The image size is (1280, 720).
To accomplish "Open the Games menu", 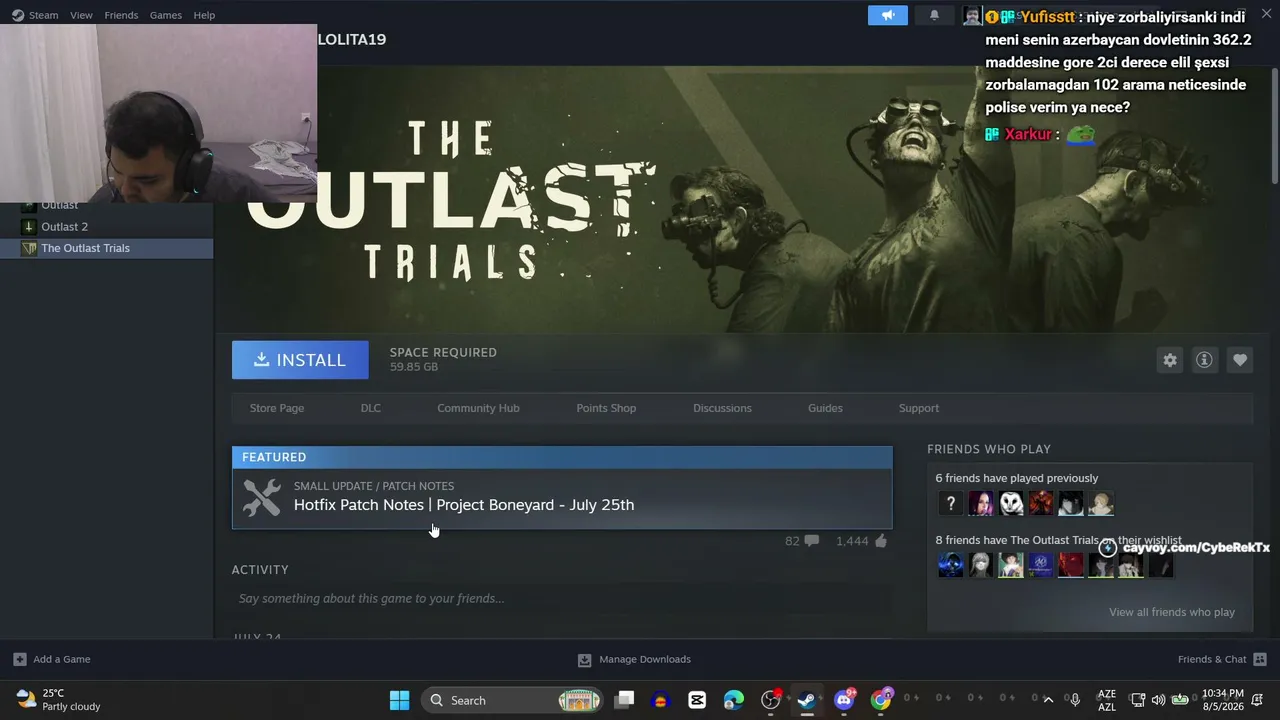I will [166, 15].
